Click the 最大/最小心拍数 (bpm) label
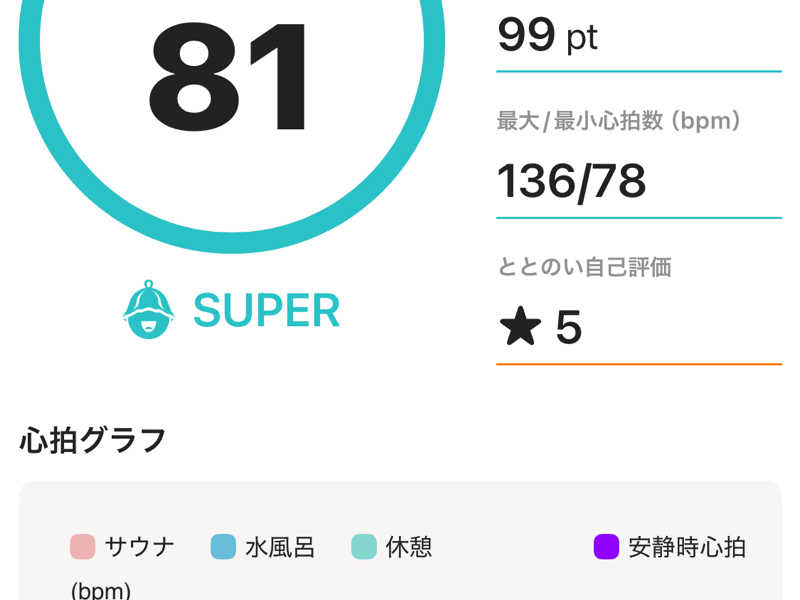The width and height of the screenshot is (800, 600). tap(619, 122)
